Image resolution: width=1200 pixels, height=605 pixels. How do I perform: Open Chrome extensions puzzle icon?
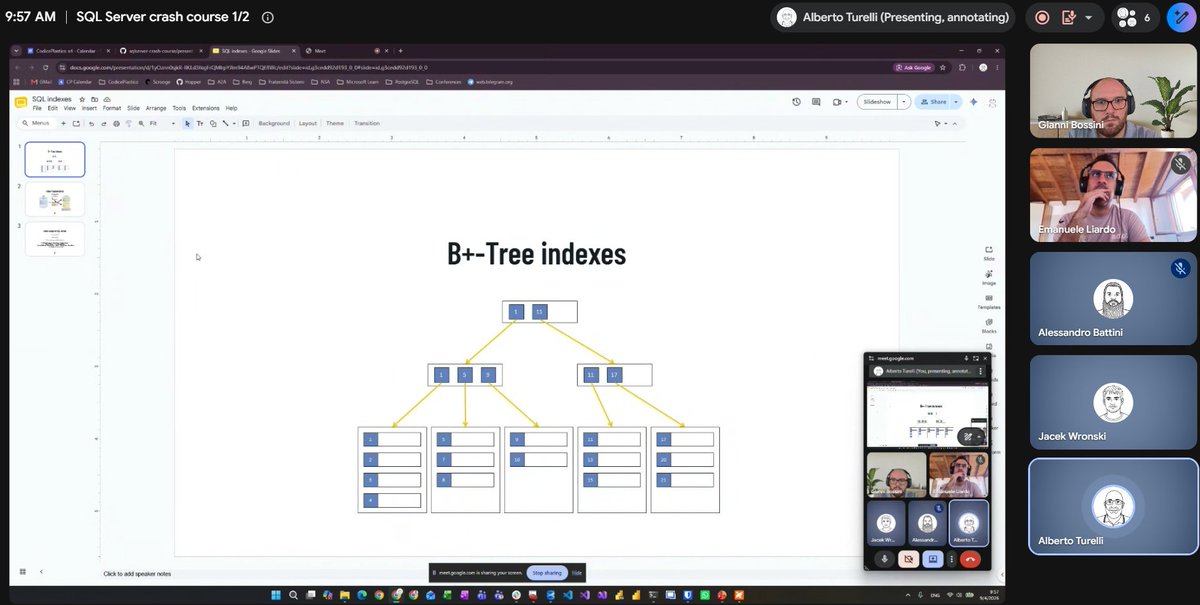coord(962,67)
